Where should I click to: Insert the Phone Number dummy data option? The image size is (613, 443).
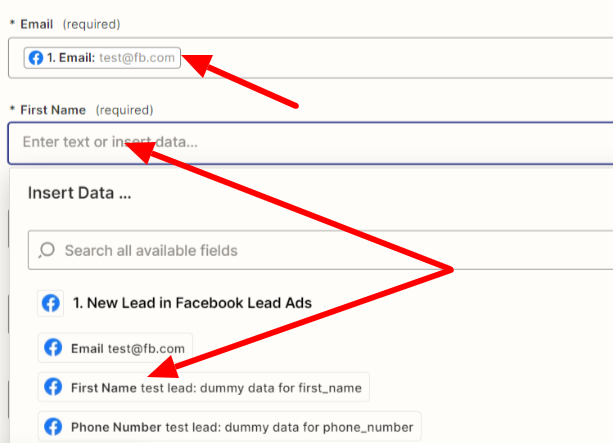229,427
